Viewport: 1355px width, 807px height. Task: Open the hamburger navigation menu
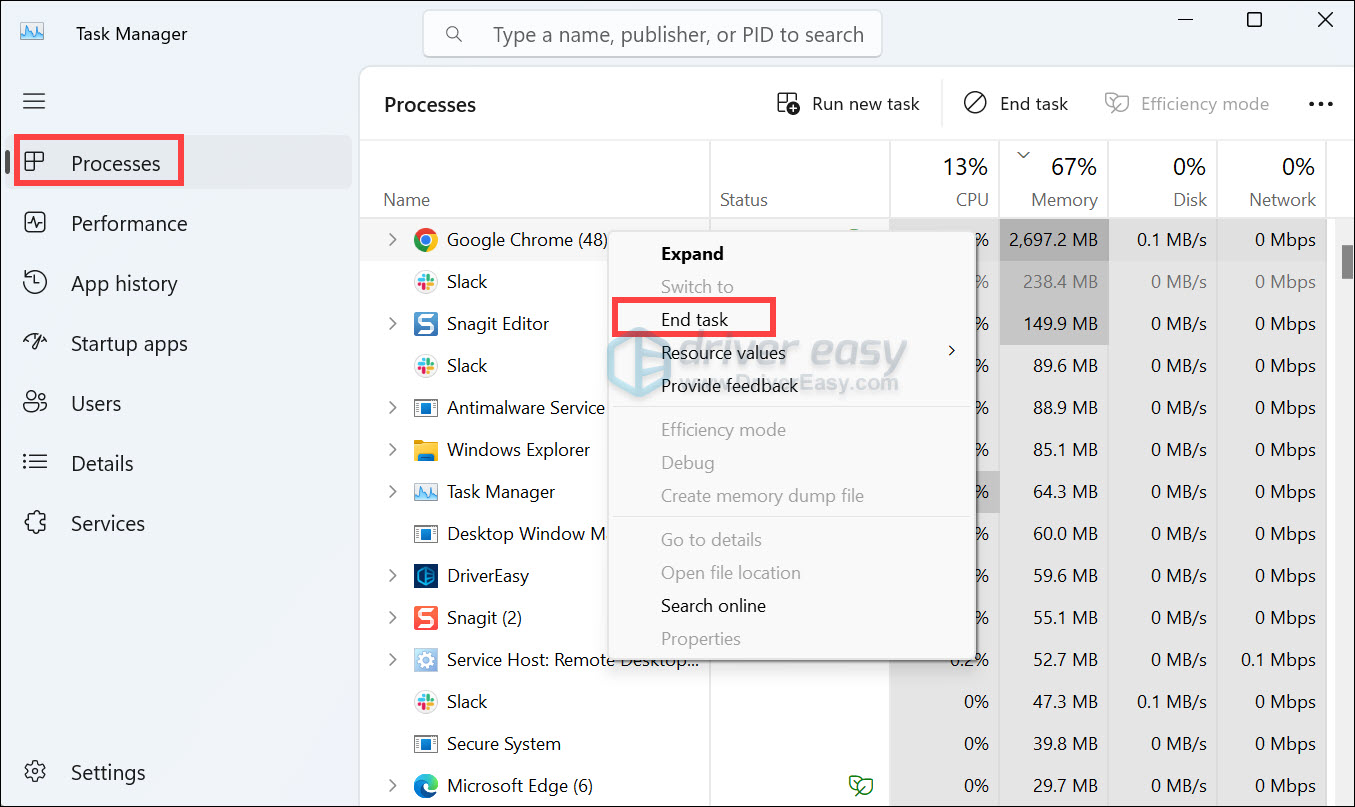34,101
